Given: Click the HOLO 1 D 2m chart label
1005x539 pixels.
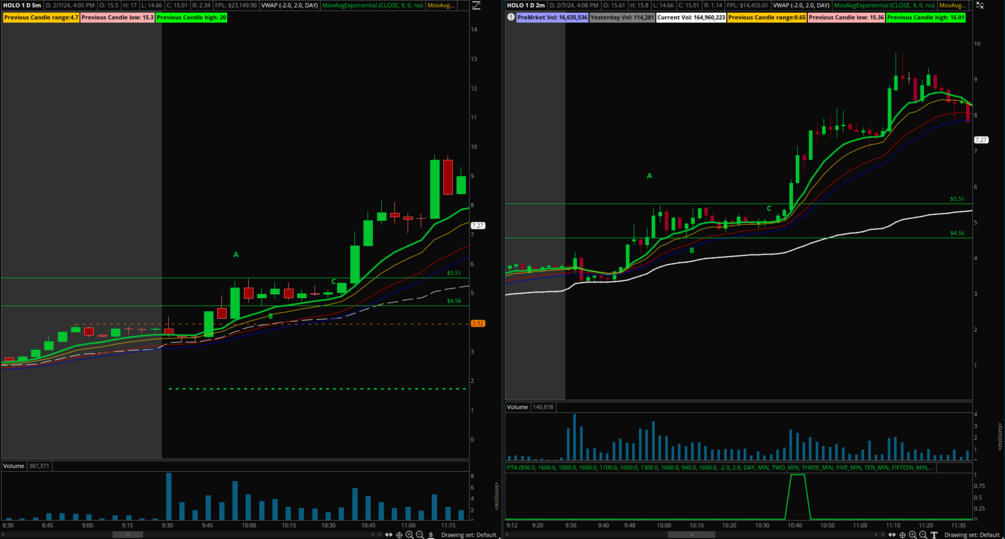Looking at the screenshot, I should (x=526, y=5).
